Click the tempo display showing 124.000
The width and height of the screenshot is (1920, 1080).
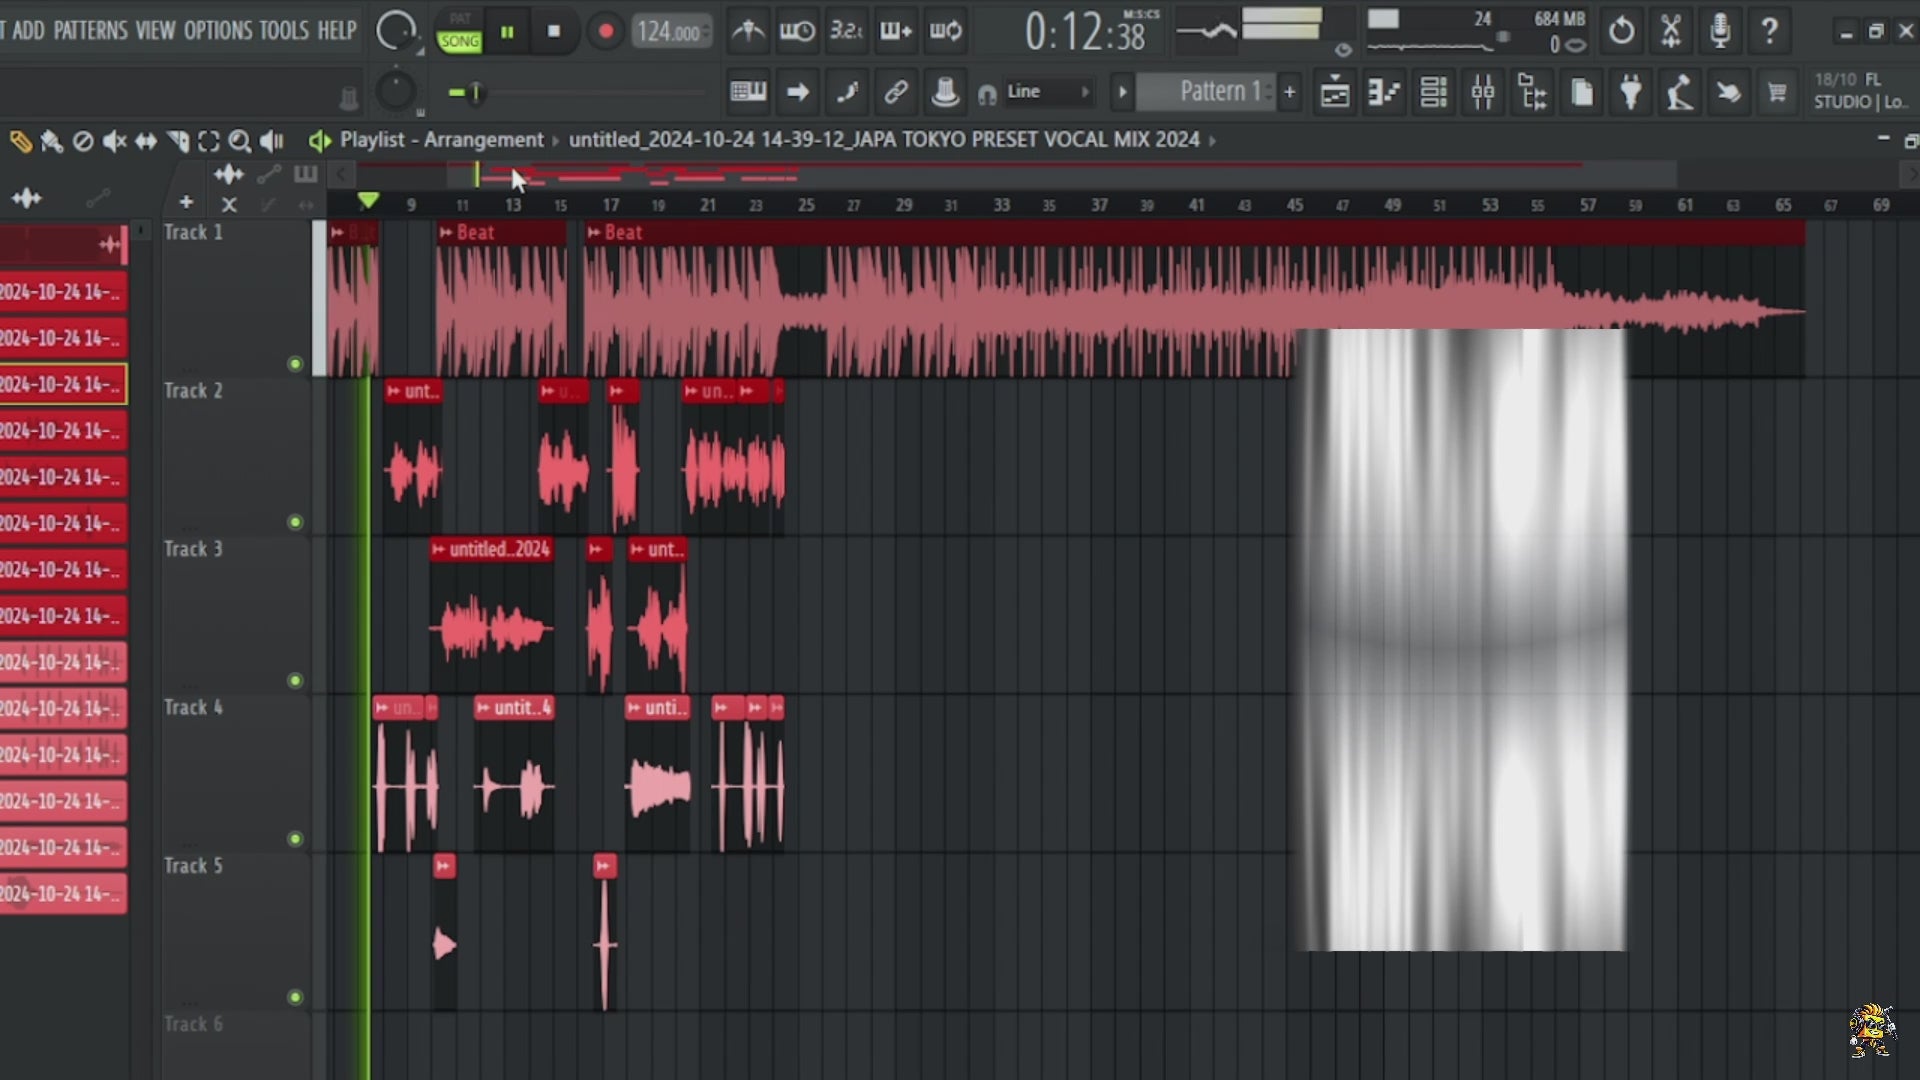click(x=665, y=31)
